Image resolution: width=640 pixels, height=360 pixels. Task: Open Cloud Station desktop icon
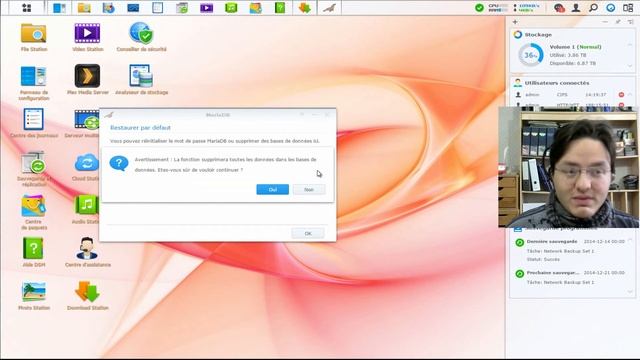click(x=86, y=167)
